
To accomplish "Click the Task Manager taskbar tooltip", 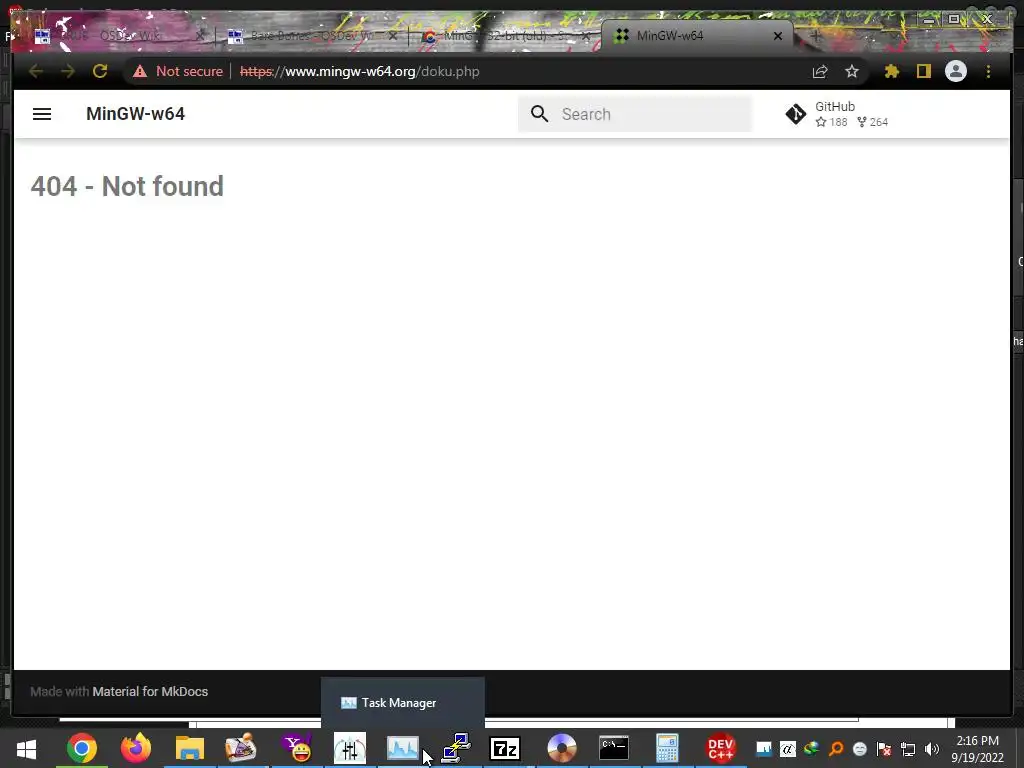I will click(x=402, y=703).
